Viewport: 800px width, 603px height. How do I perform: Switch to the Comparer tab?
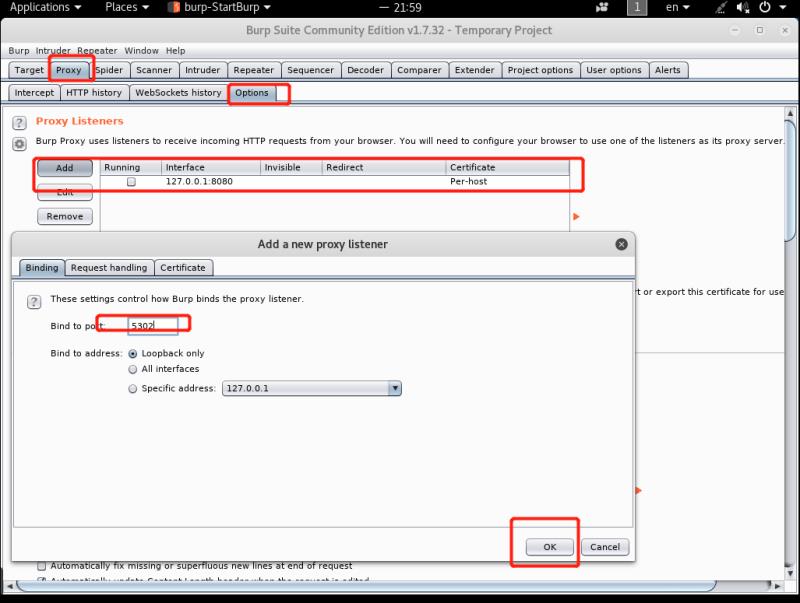[x=419, y=70]
